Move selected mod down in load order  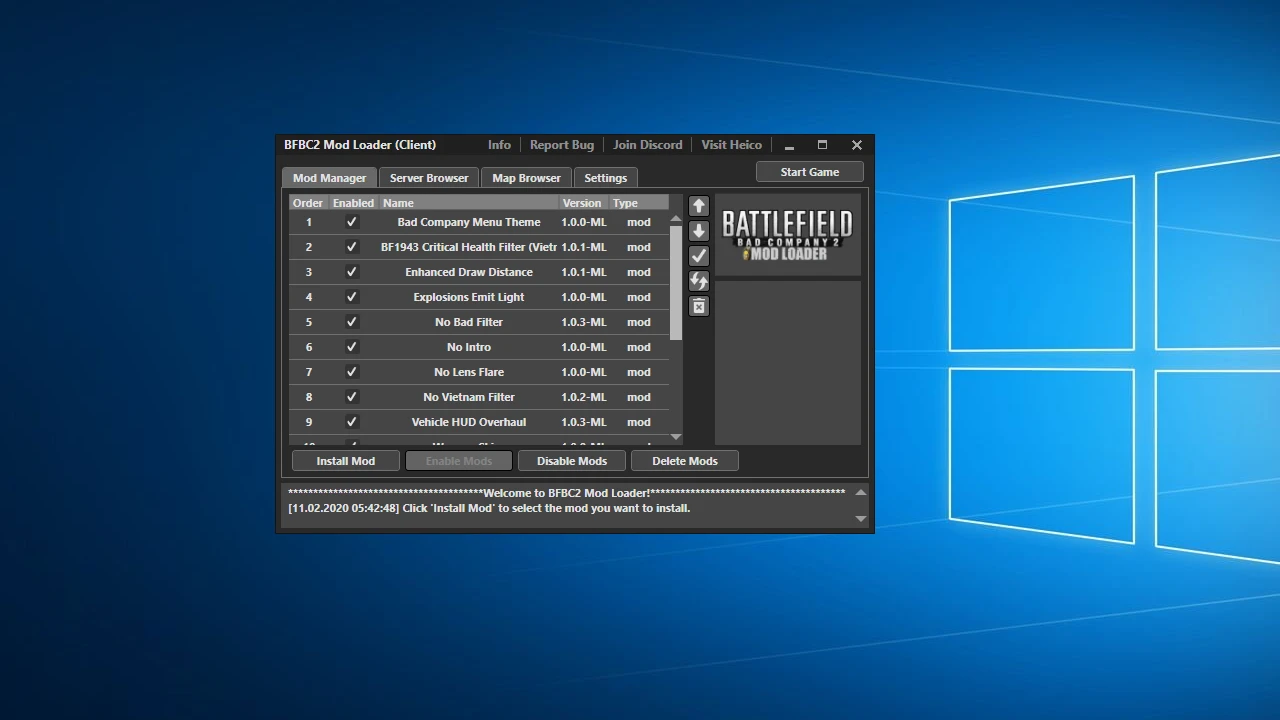(x=699, y=231)
